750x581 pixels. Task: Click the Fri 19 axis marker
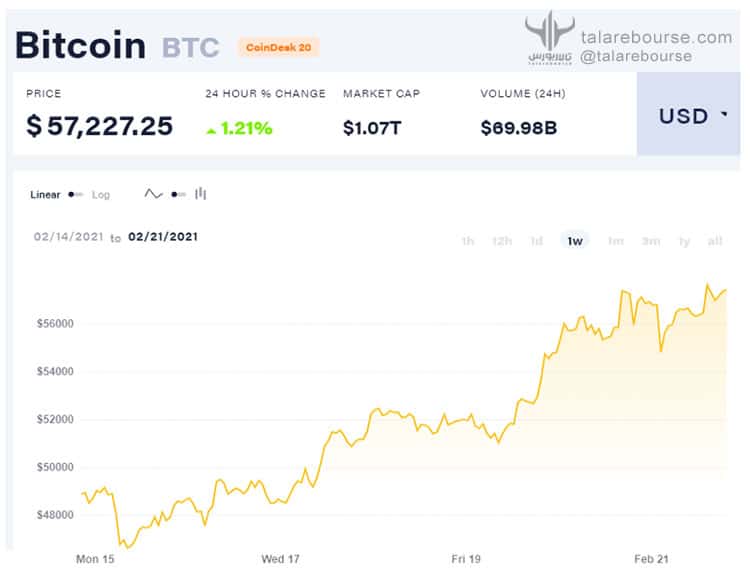466,559
